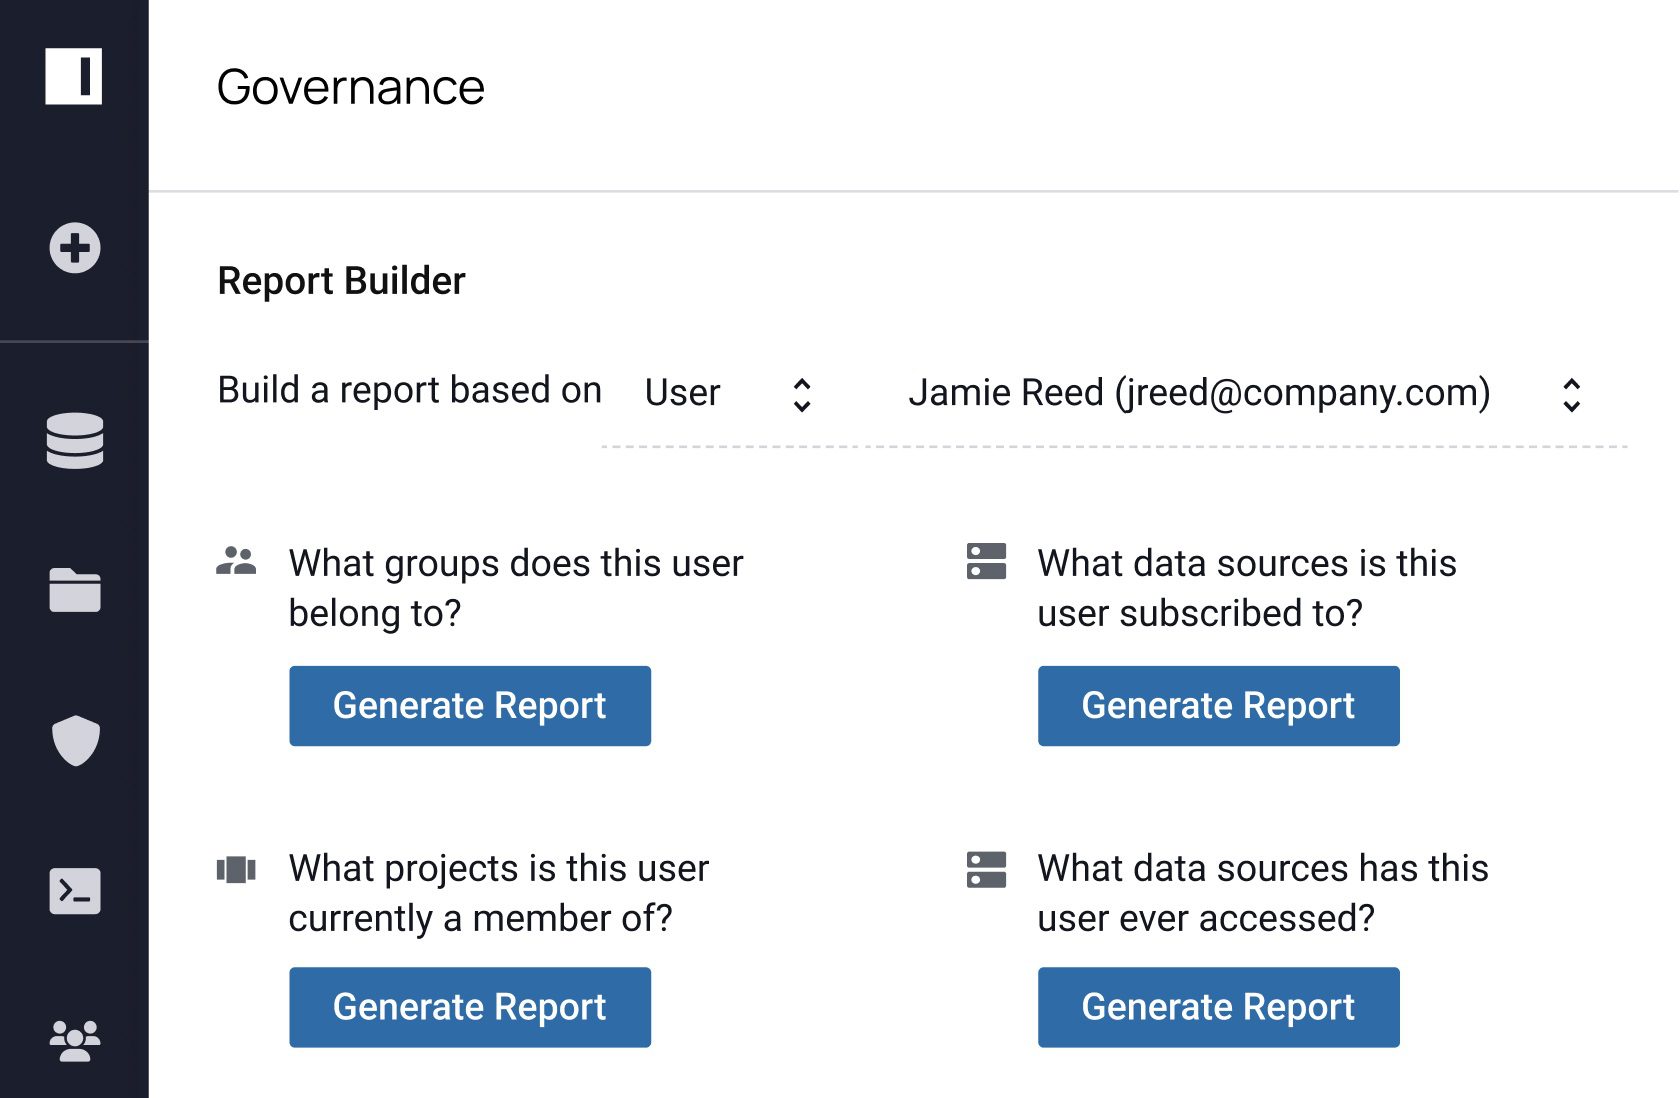Click the app logo in the sidebar
This screenshot has width=1680, height=1098.
74,76
